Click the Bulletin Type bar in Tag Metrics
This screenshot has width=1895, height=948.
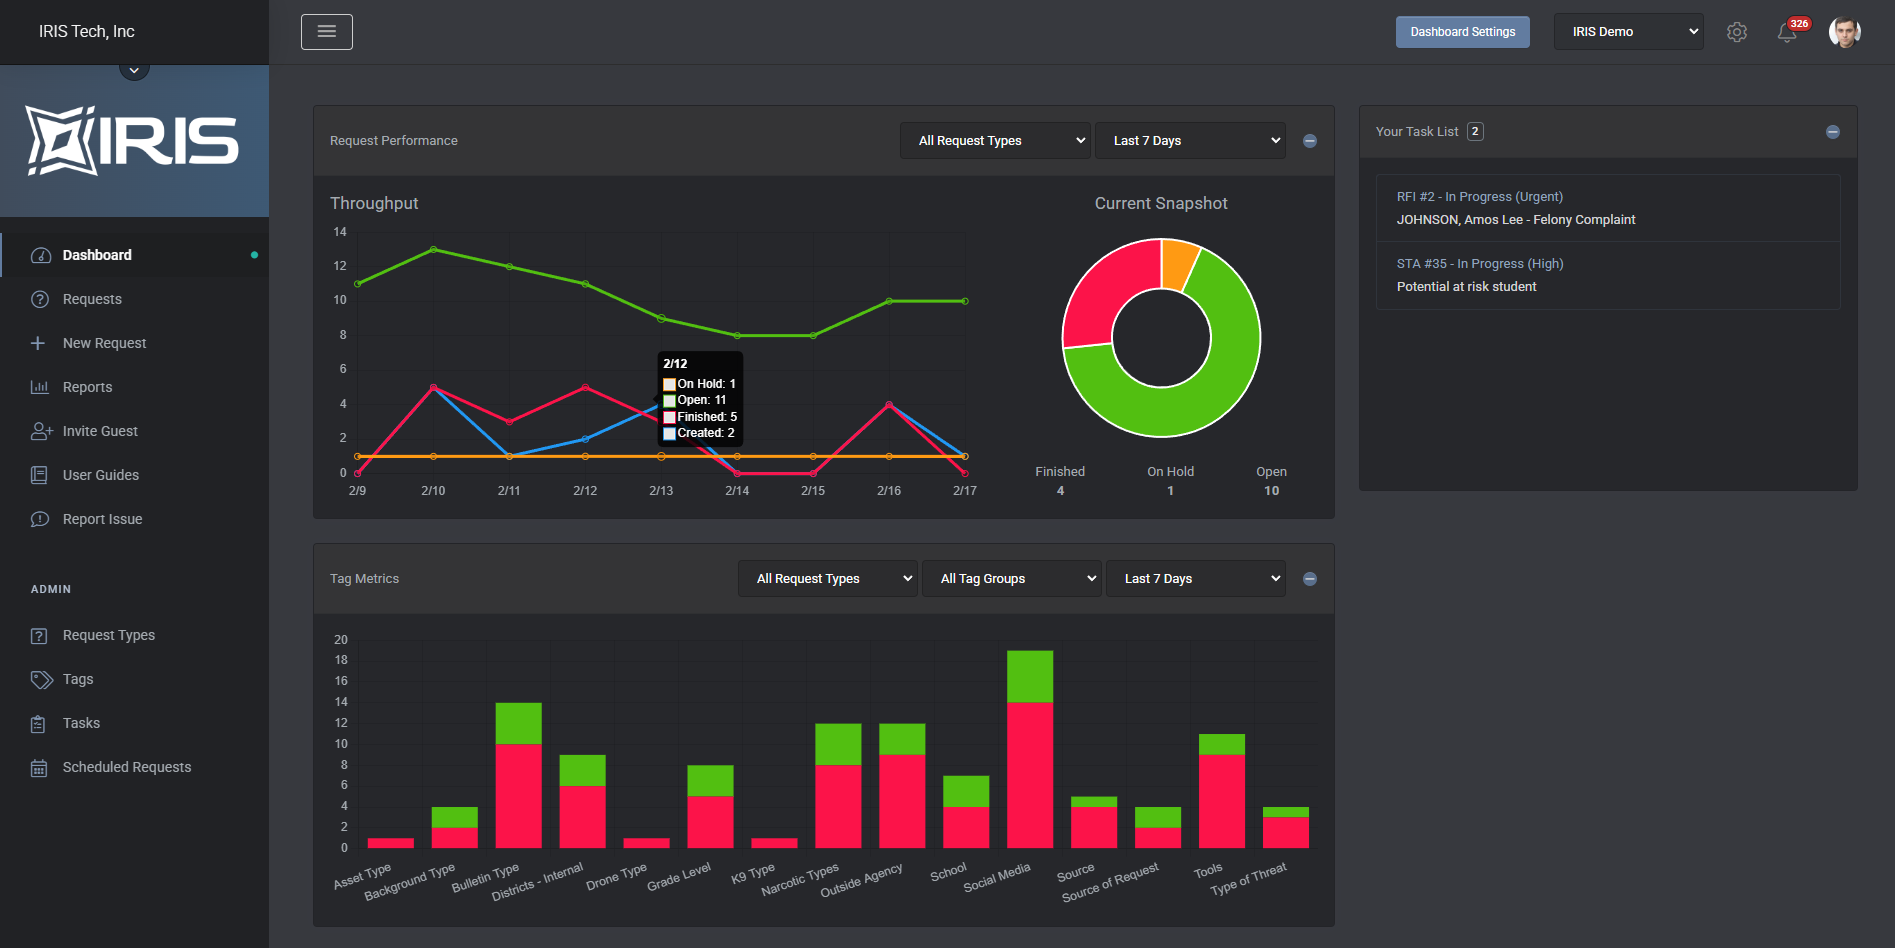pyautogui.click(x=518, y=775)
